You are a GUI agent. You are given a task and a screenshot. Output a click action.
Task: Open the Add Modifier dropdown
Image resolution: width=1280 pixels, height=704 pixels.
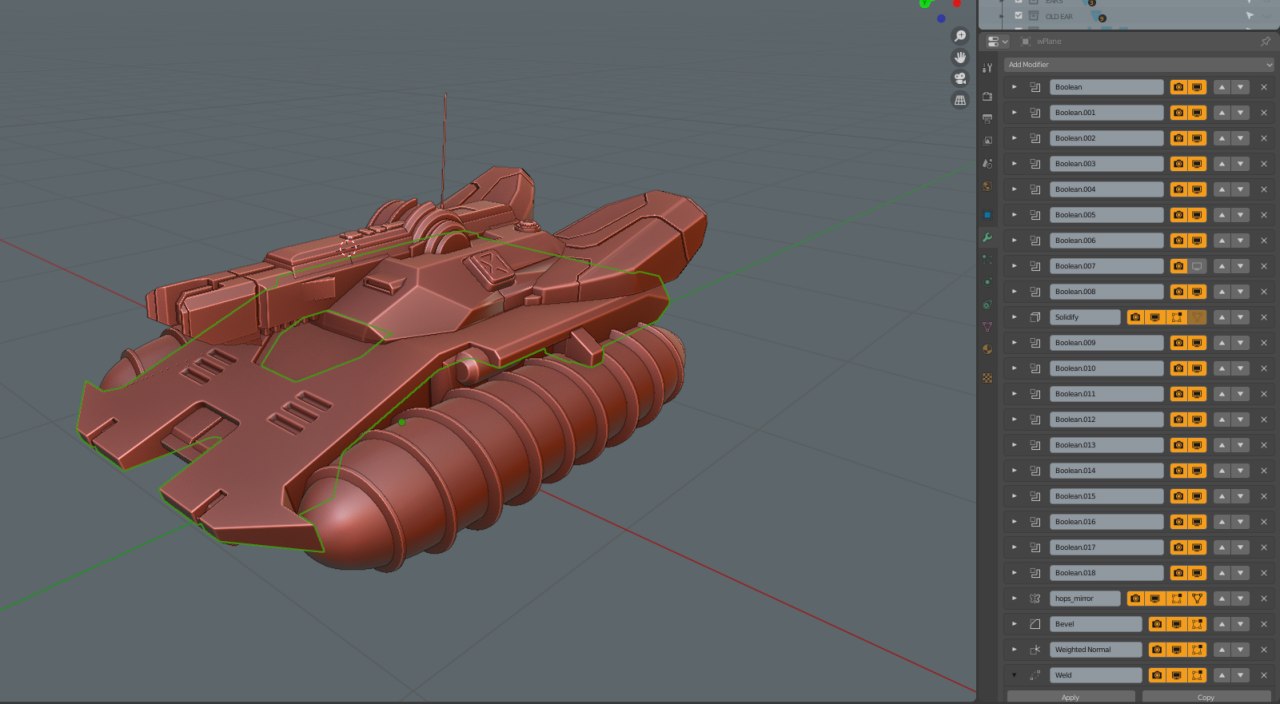pyautogui.click(x=1139, y=64)
